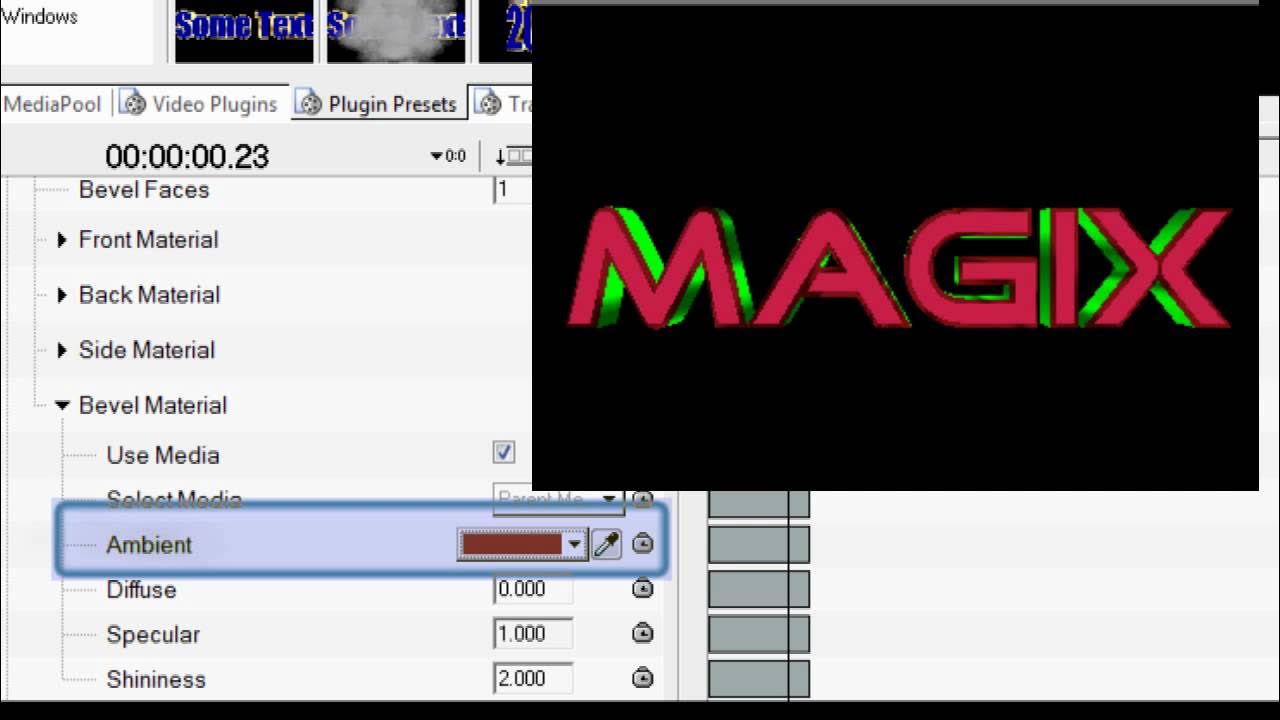Click the Windows entry in the top list
Image resolution: width=1280 pixels, height=720 pixels.
coord(39,16)
